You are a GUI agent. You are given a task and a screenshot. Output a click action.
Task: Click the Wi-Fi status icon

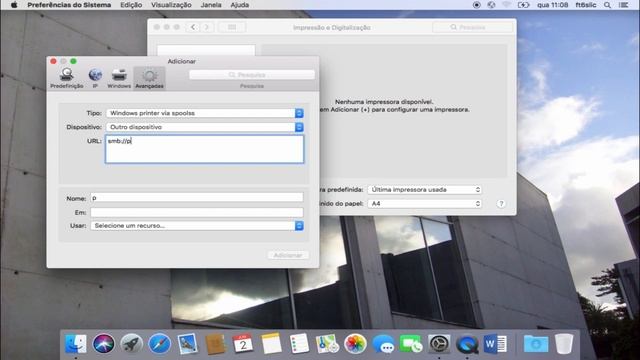pos(507,5)
